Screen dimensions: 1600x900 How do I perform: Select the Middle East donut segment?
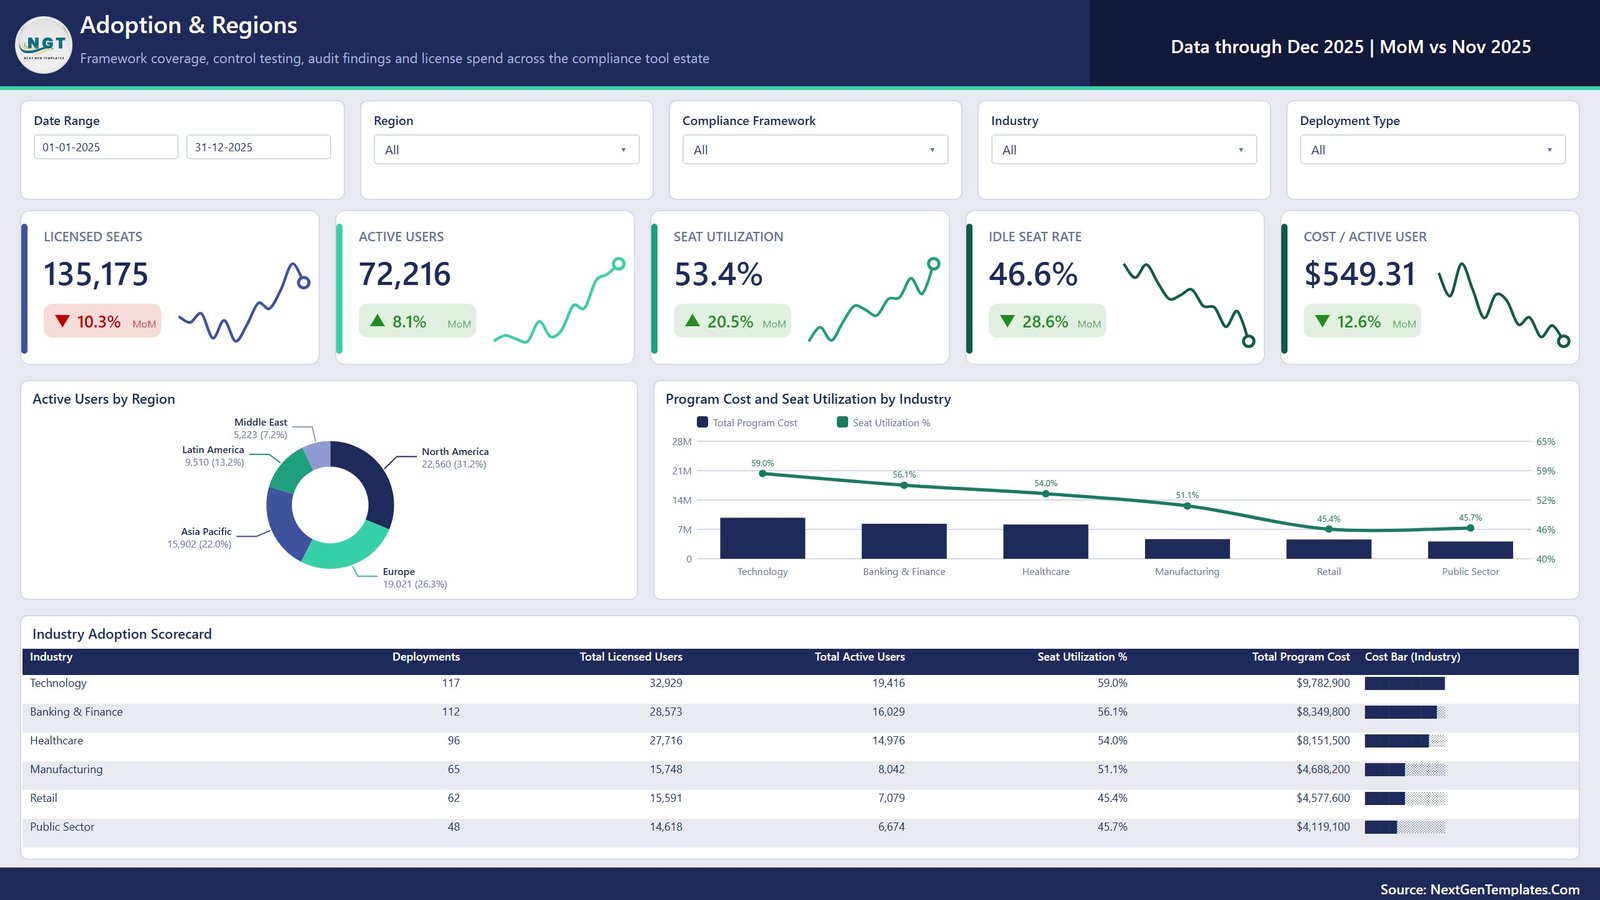click(x=318, y=455)
